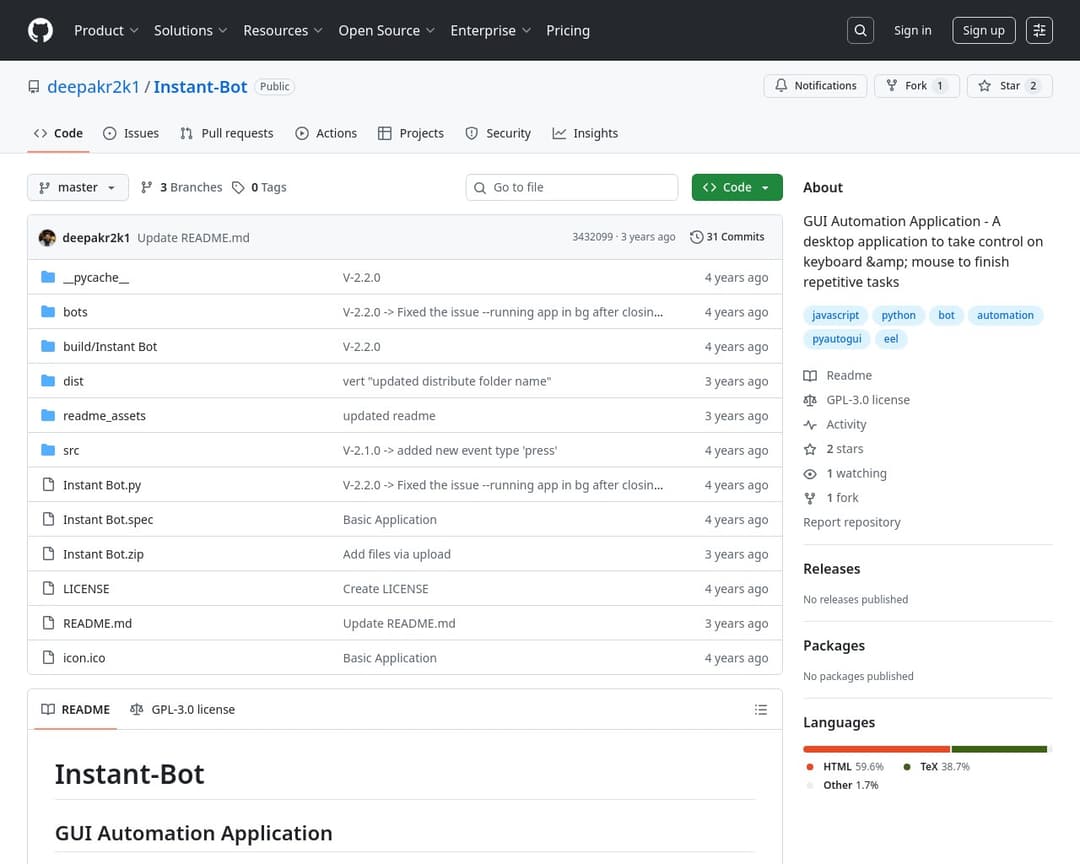
Task: Open the bots folder icon
Action: [50, 311]
